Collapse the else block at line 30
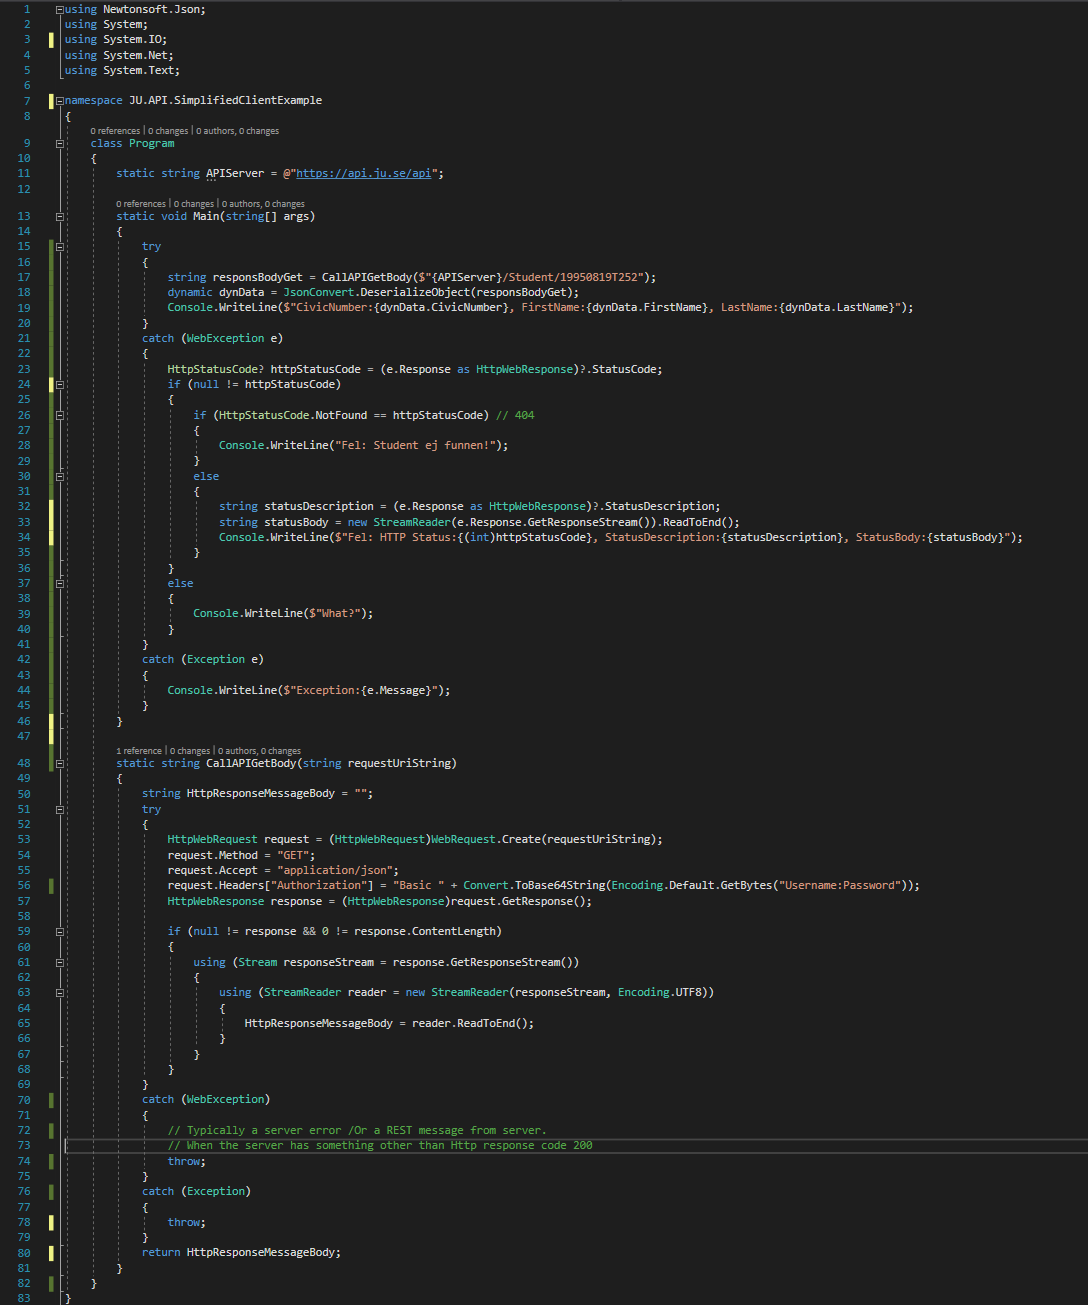Image resolution: width=1088 pixels, height=1305 pixels. click(60, 476)
